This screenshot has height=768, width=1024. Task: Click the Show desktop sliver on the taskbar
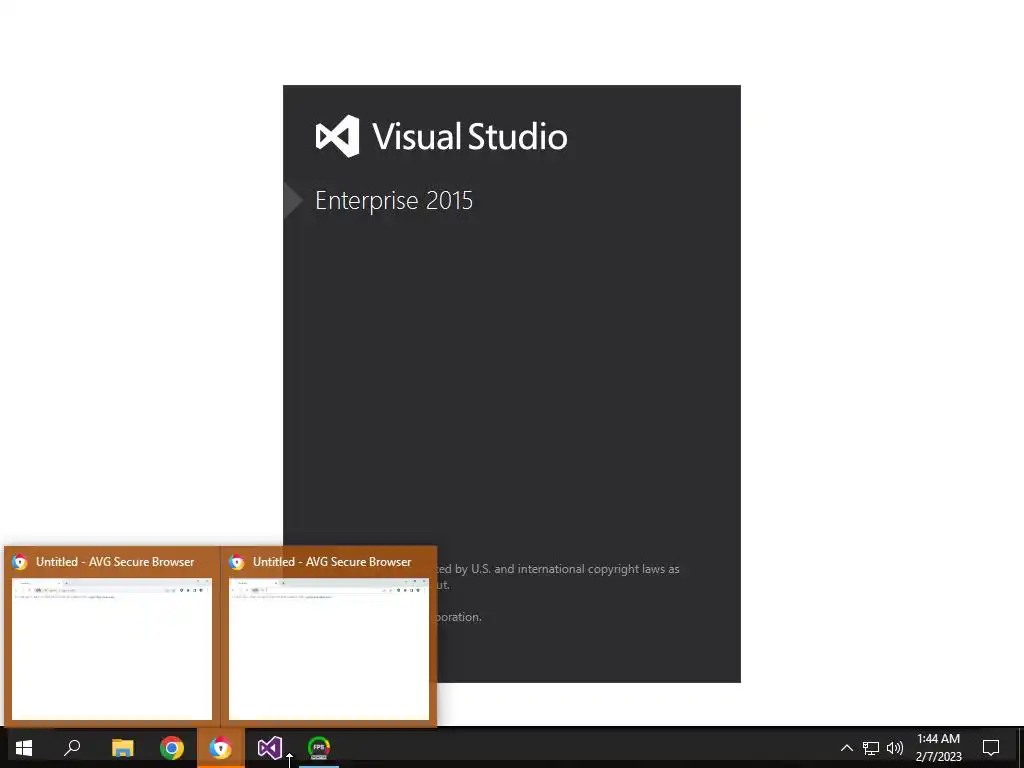pos(1020,748)
